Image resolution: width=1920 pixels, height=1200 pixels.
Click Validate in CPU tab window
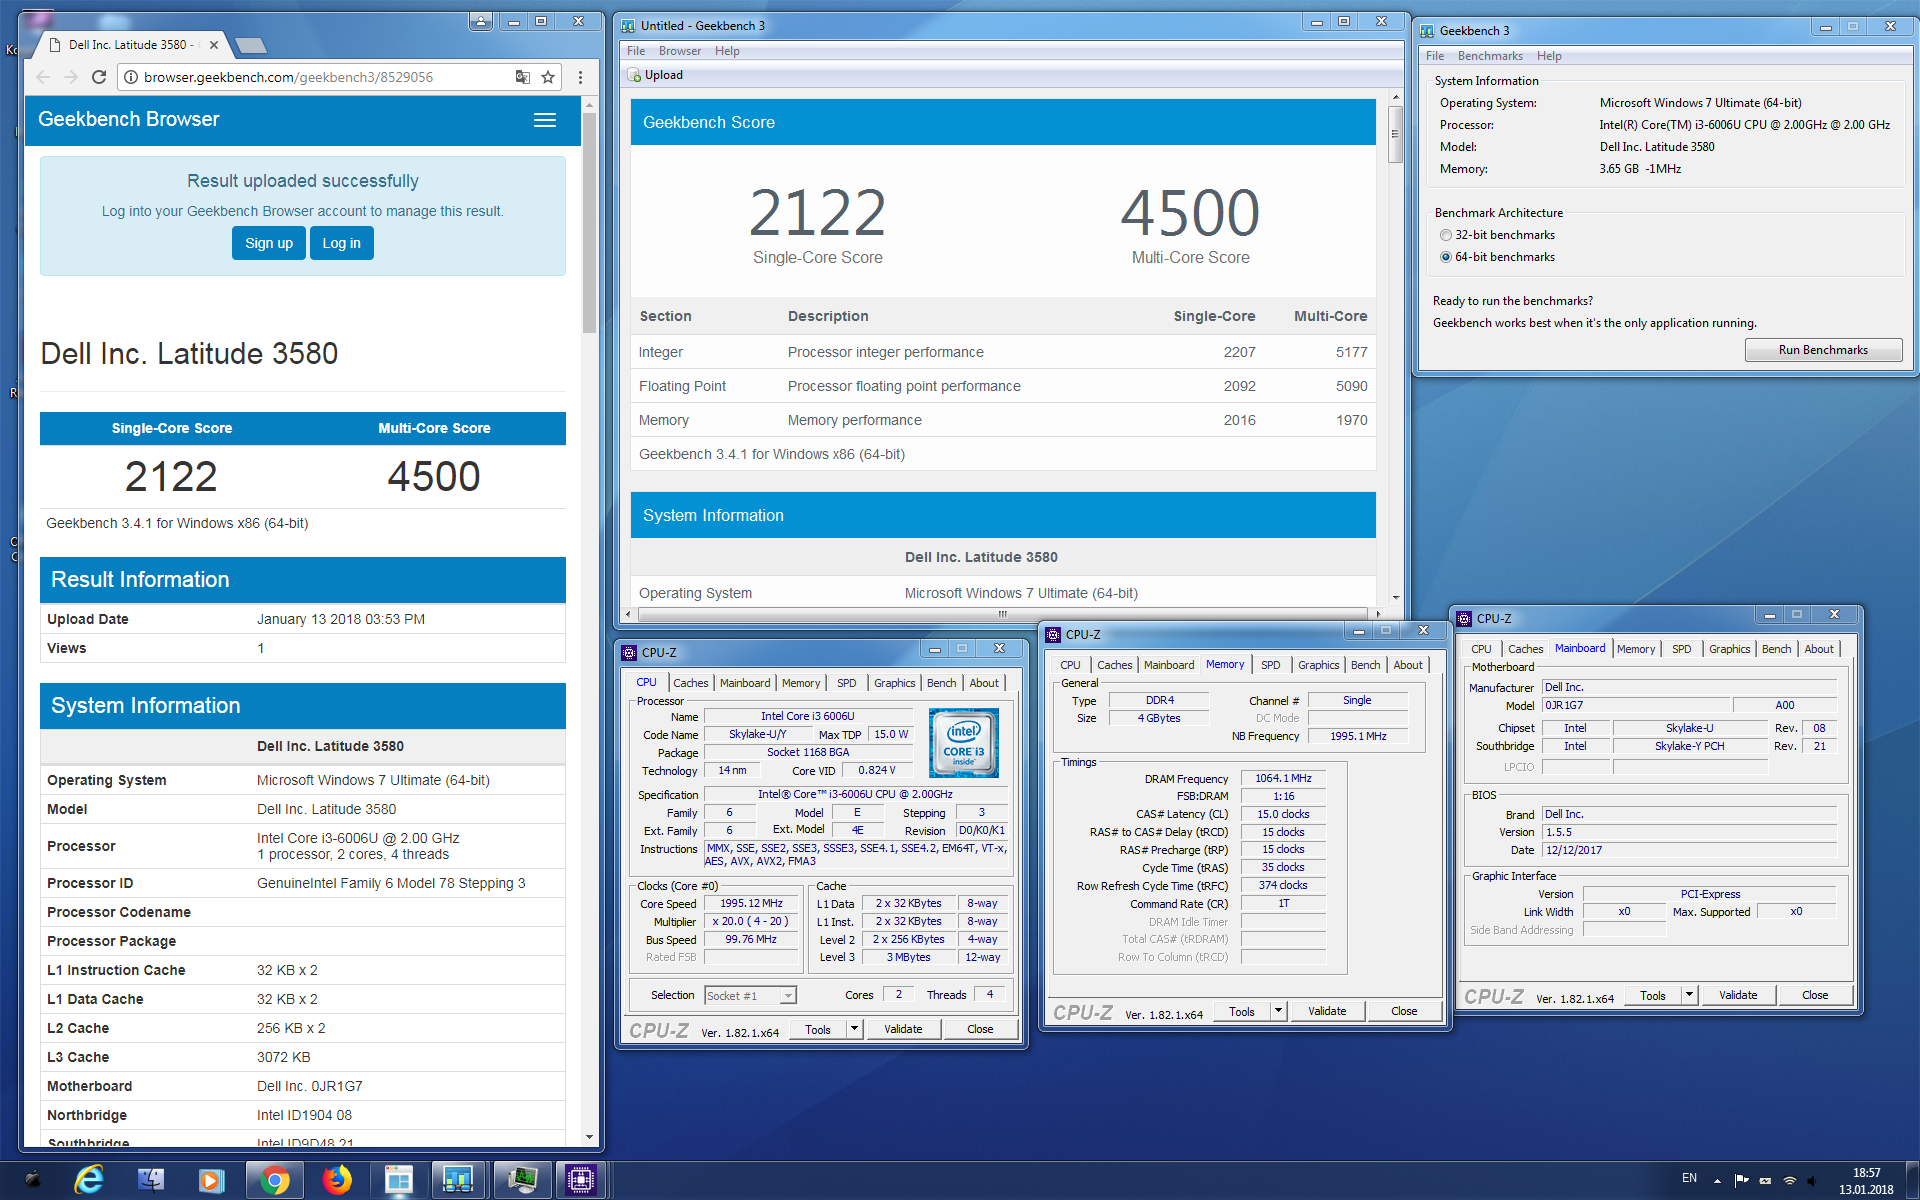point(903,1029)
